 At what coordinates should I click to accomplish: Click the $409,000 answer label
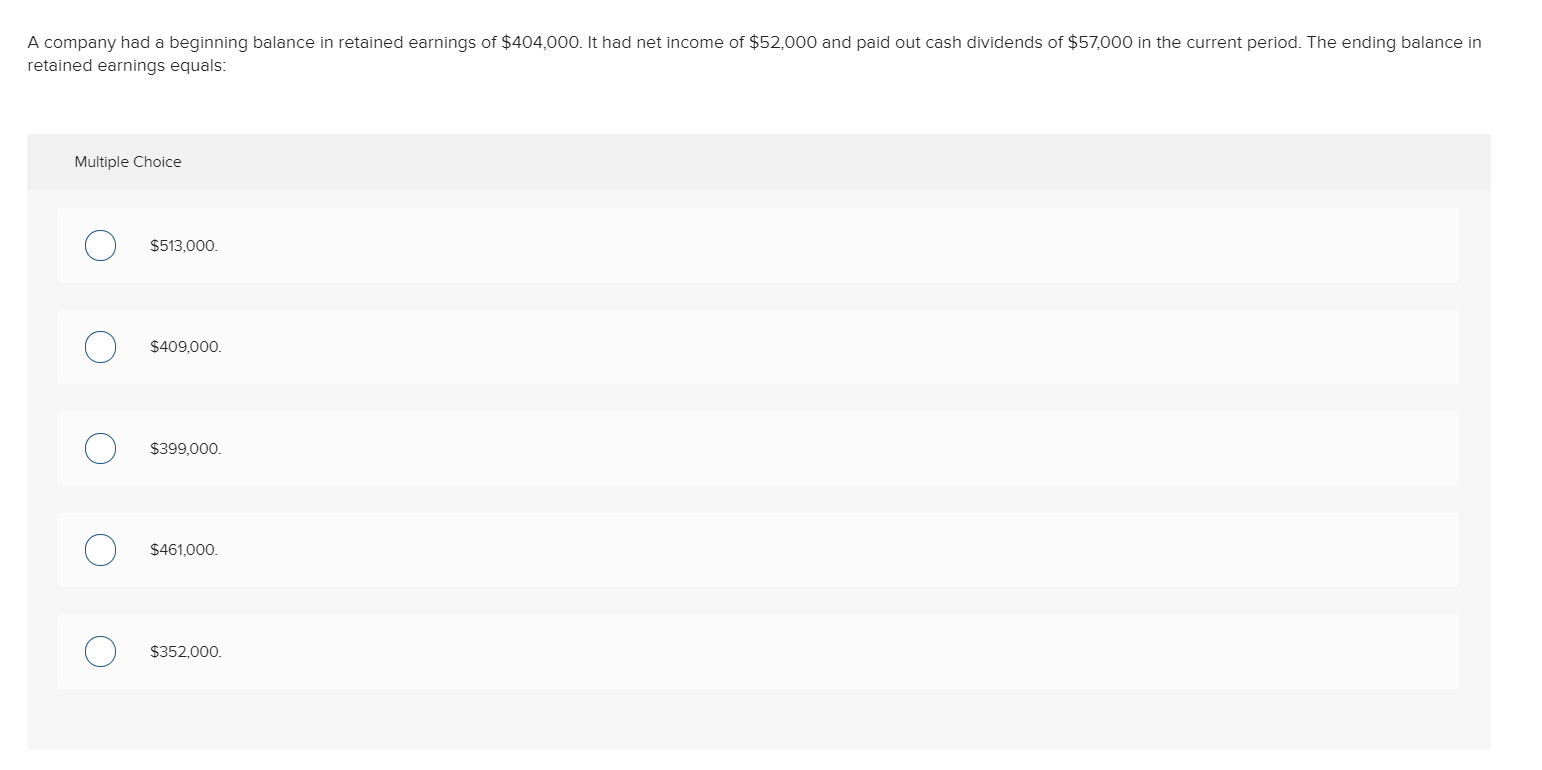pyautogui.click(x=186, y=347)
